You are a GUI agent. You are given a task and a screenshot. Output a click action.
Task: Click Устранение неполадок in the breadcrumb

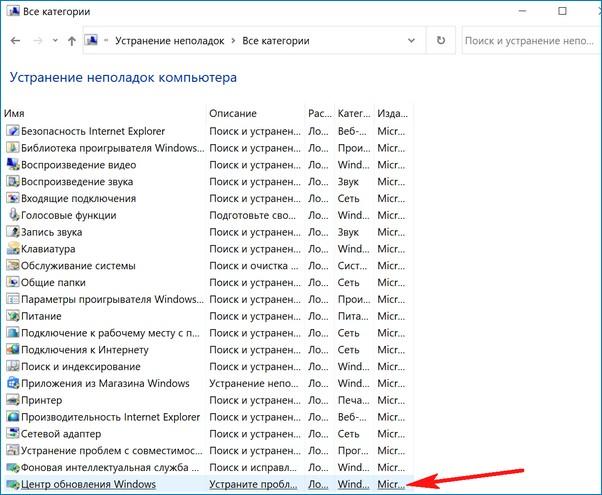click(x=170, y=41)
